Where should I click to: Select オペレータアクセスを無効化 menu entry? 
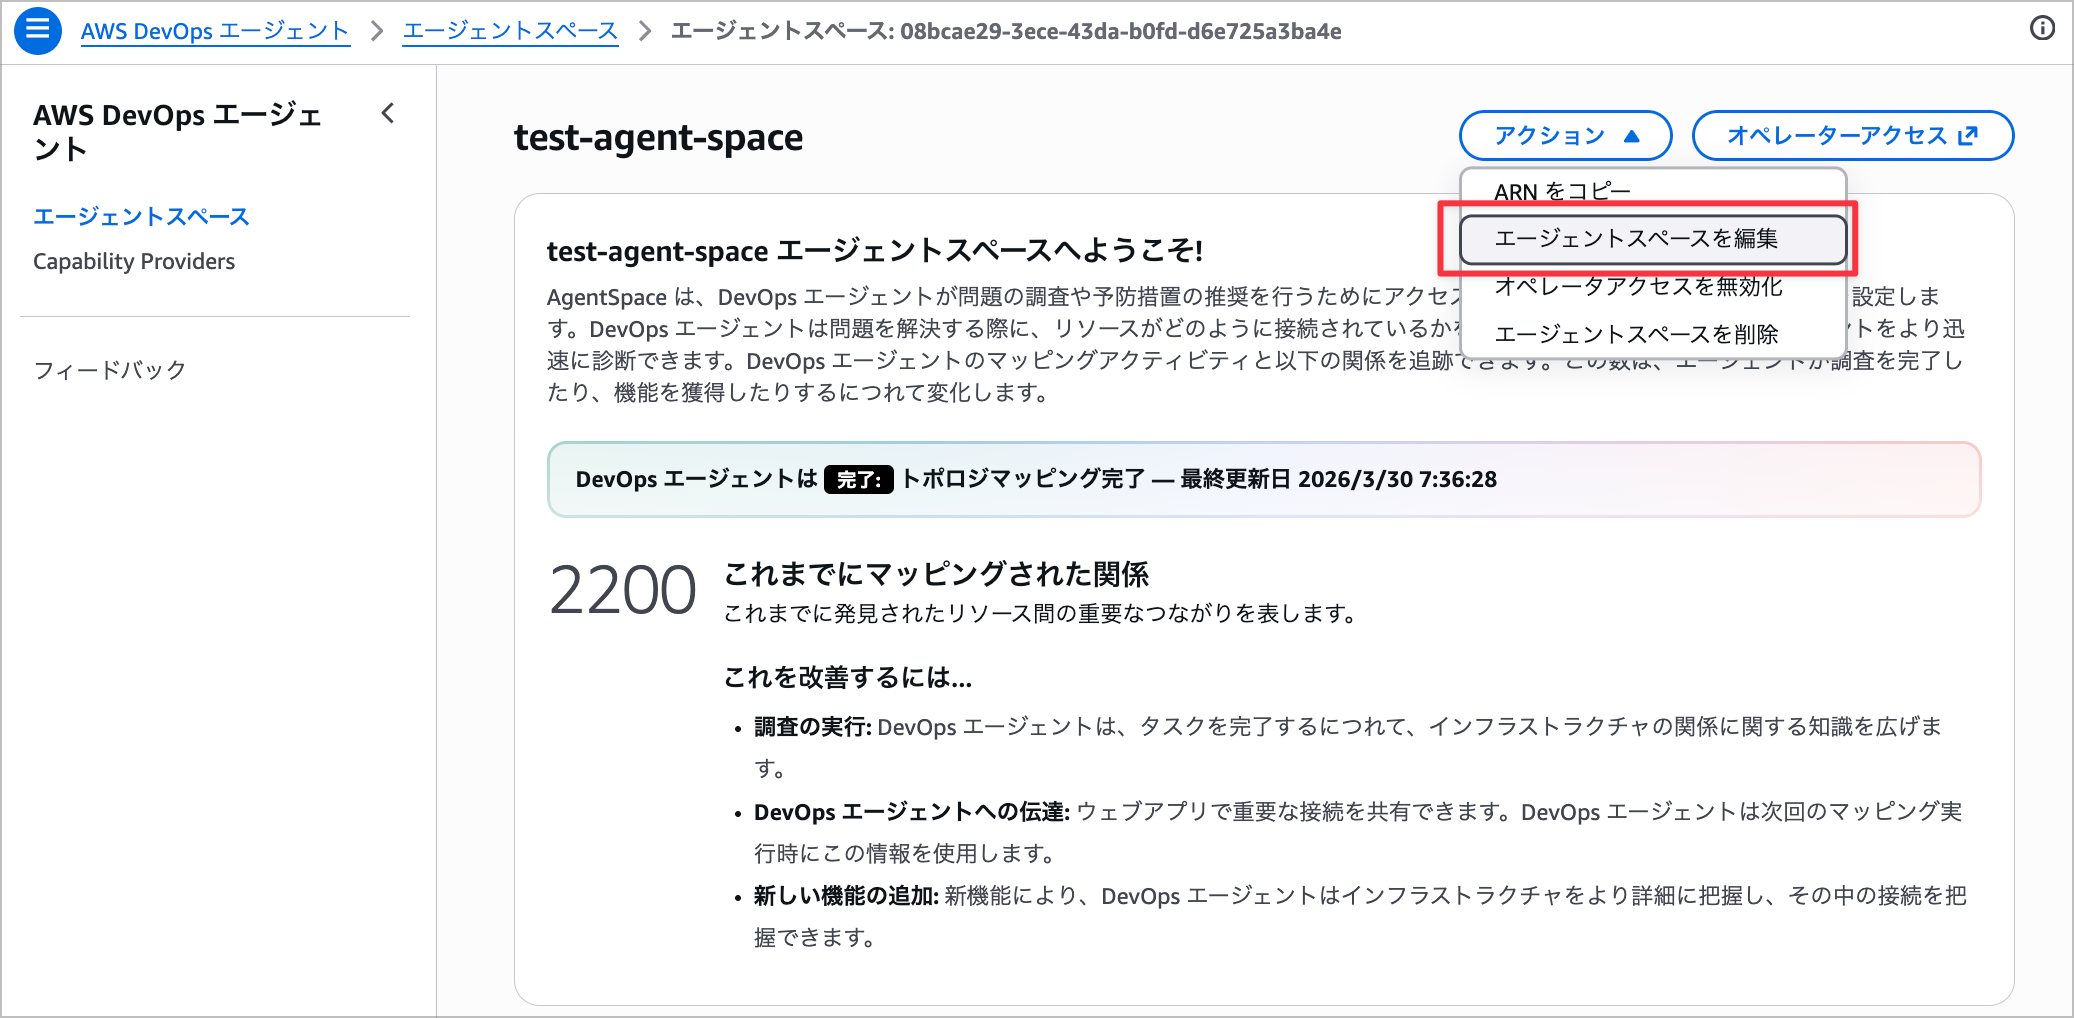tap(1637, 287)
